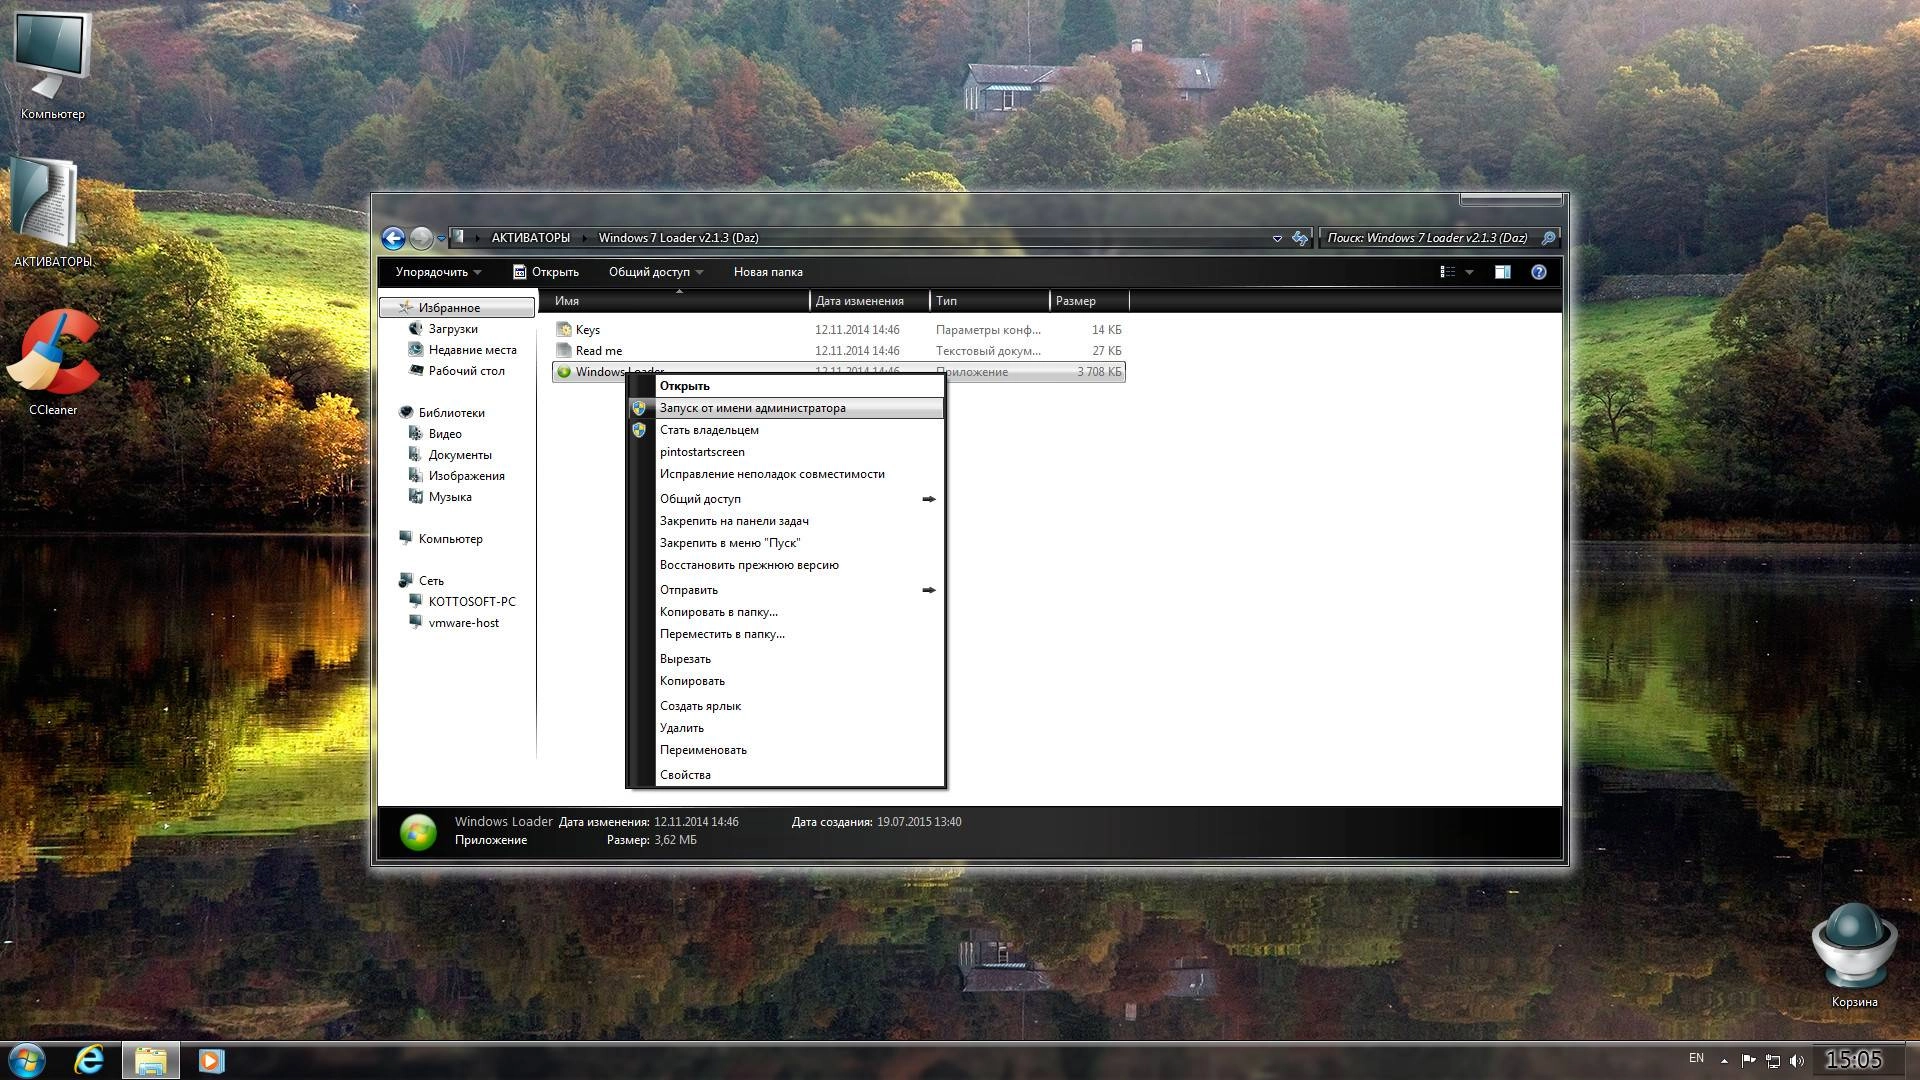Toggle the preview pane icon
Screen dimensions: 1920x1080
point(1502,272)
